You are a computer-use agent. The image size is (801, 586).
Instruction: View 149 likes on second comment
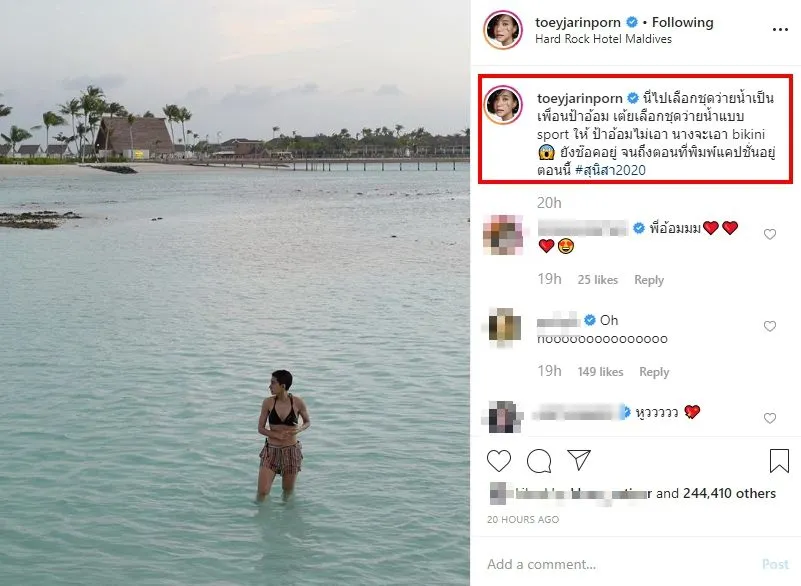(600, 372)
